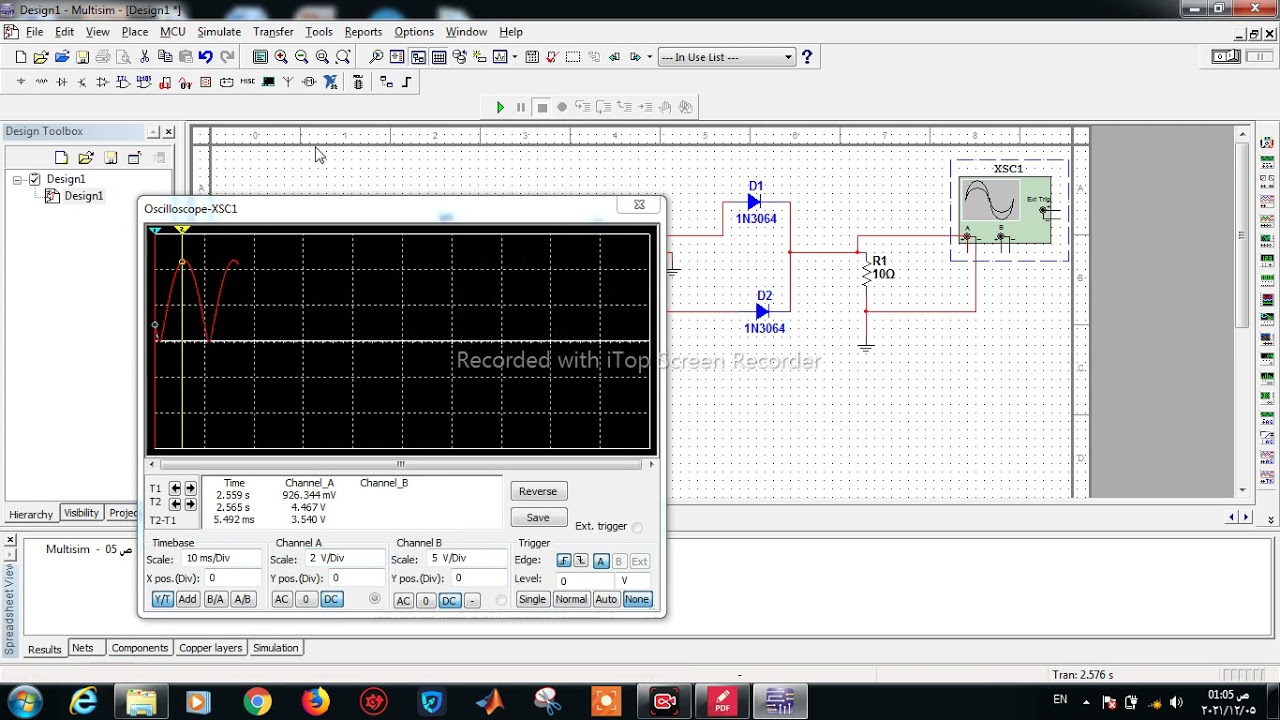Set trigger mode to Normal

571,599
